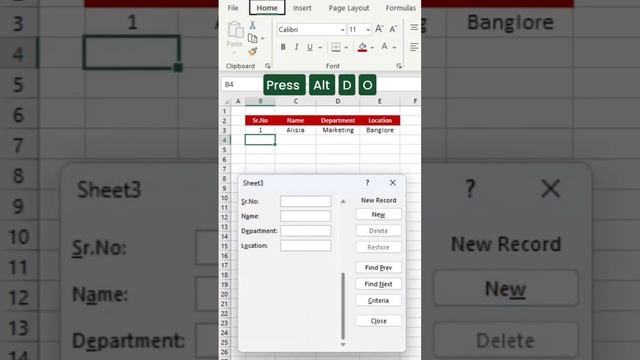Click New button in form dialog
The height and width of the screenshot is (360, 640).
[x=378, y=214]
